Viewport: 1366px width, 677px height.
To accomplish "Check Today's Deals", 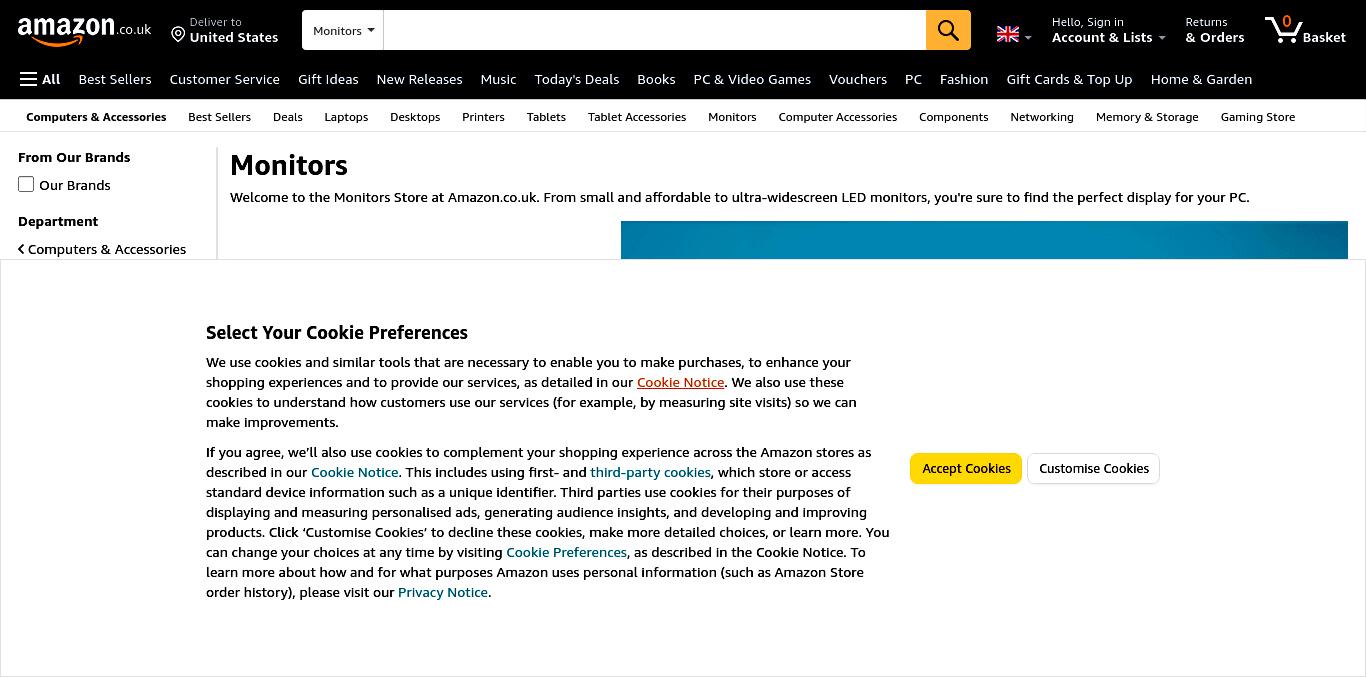I will pos(577,79).
